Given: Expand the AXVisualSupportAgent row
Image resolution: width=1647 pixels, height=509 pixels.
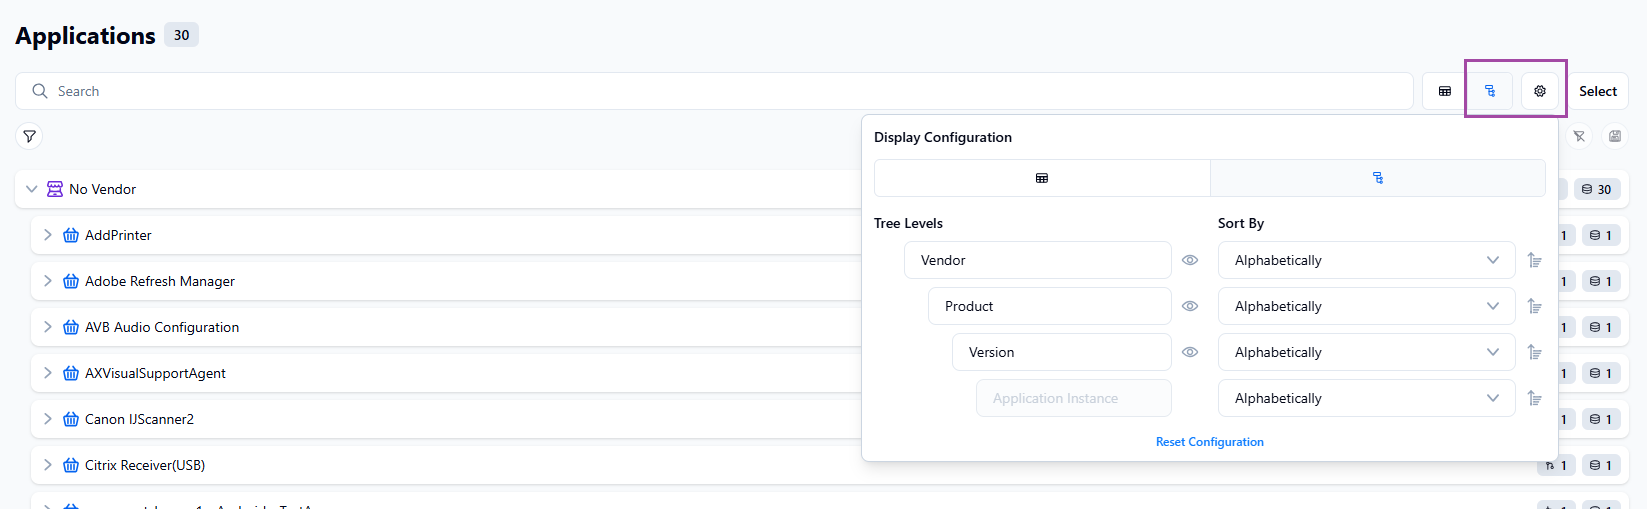Looking at the screenshot, I should click(x=47, y=373).
